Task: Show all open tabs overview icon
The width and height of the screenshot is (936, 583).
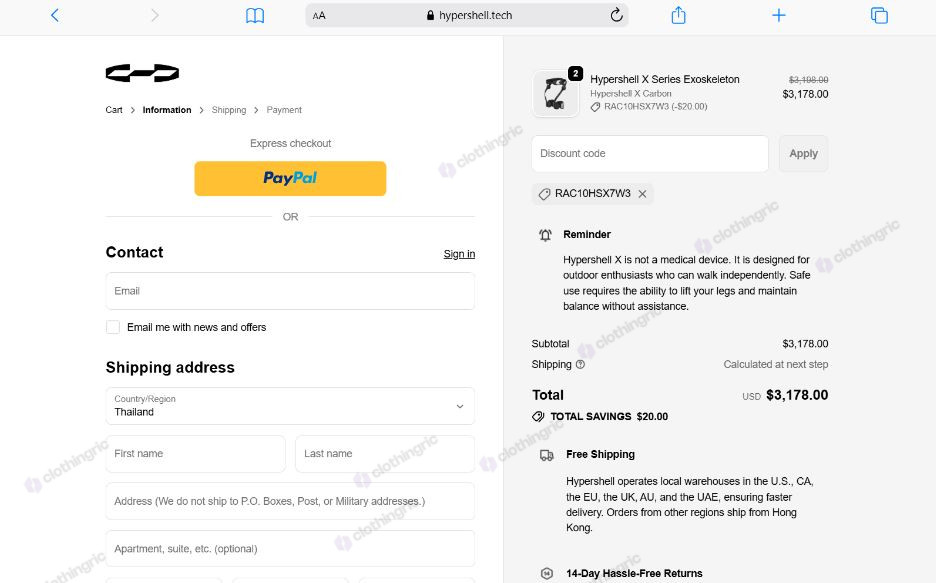Action: coord(879,16)
